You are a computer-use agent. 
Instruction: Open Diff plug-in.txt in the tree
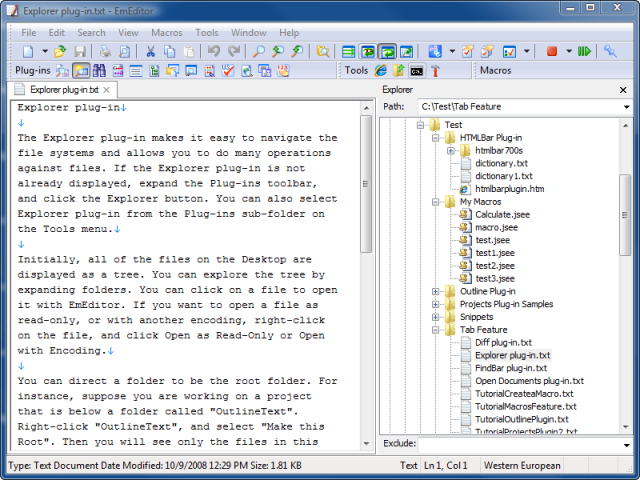point(503,343)
